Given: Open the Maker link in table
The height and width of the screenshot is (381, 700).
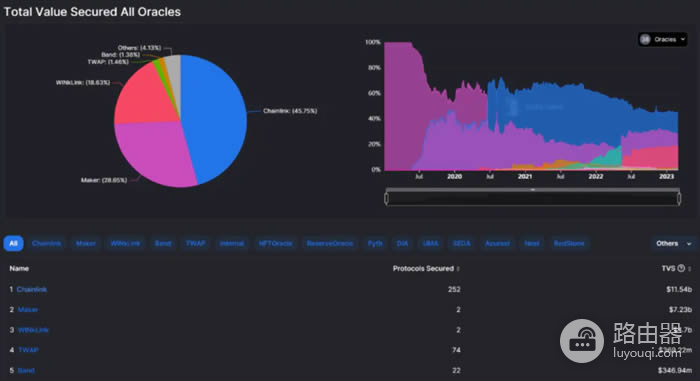Looking at the screenshot, I should point(28,310).
